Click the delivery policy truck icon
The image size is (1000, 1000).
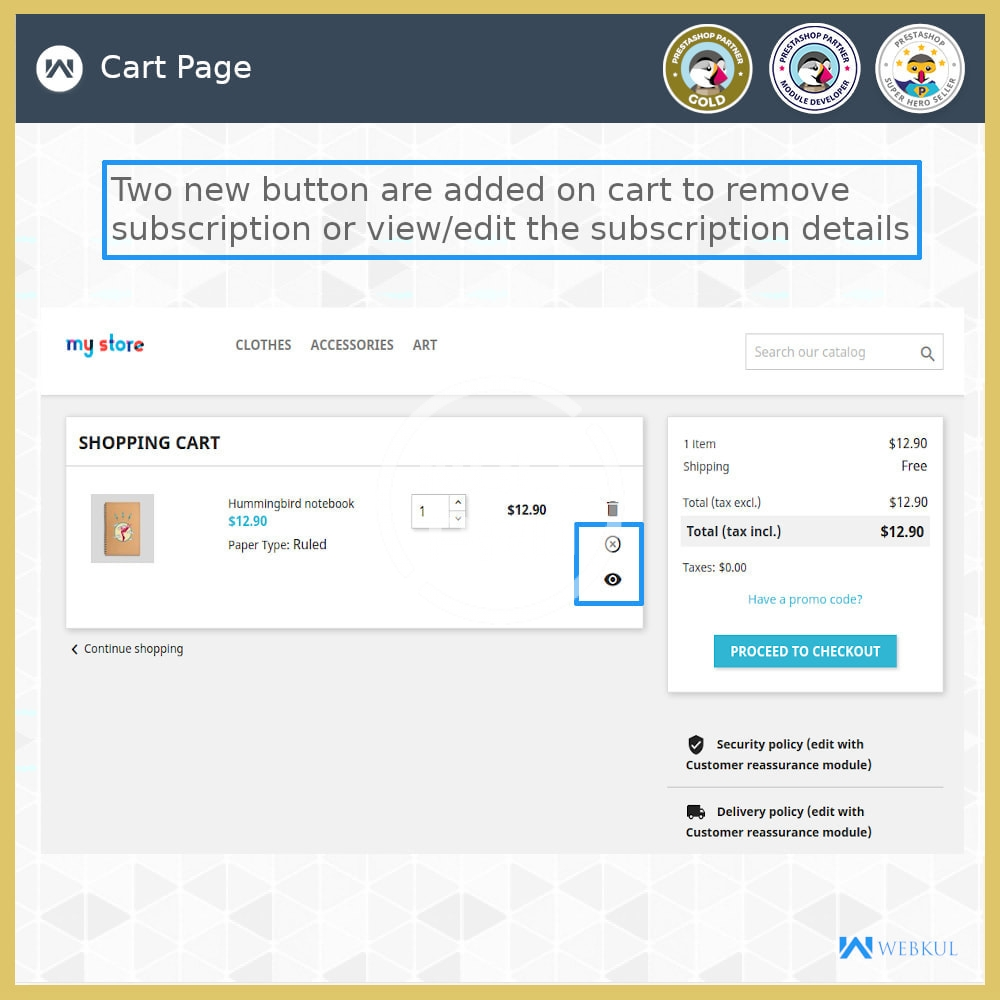[696, 812]
